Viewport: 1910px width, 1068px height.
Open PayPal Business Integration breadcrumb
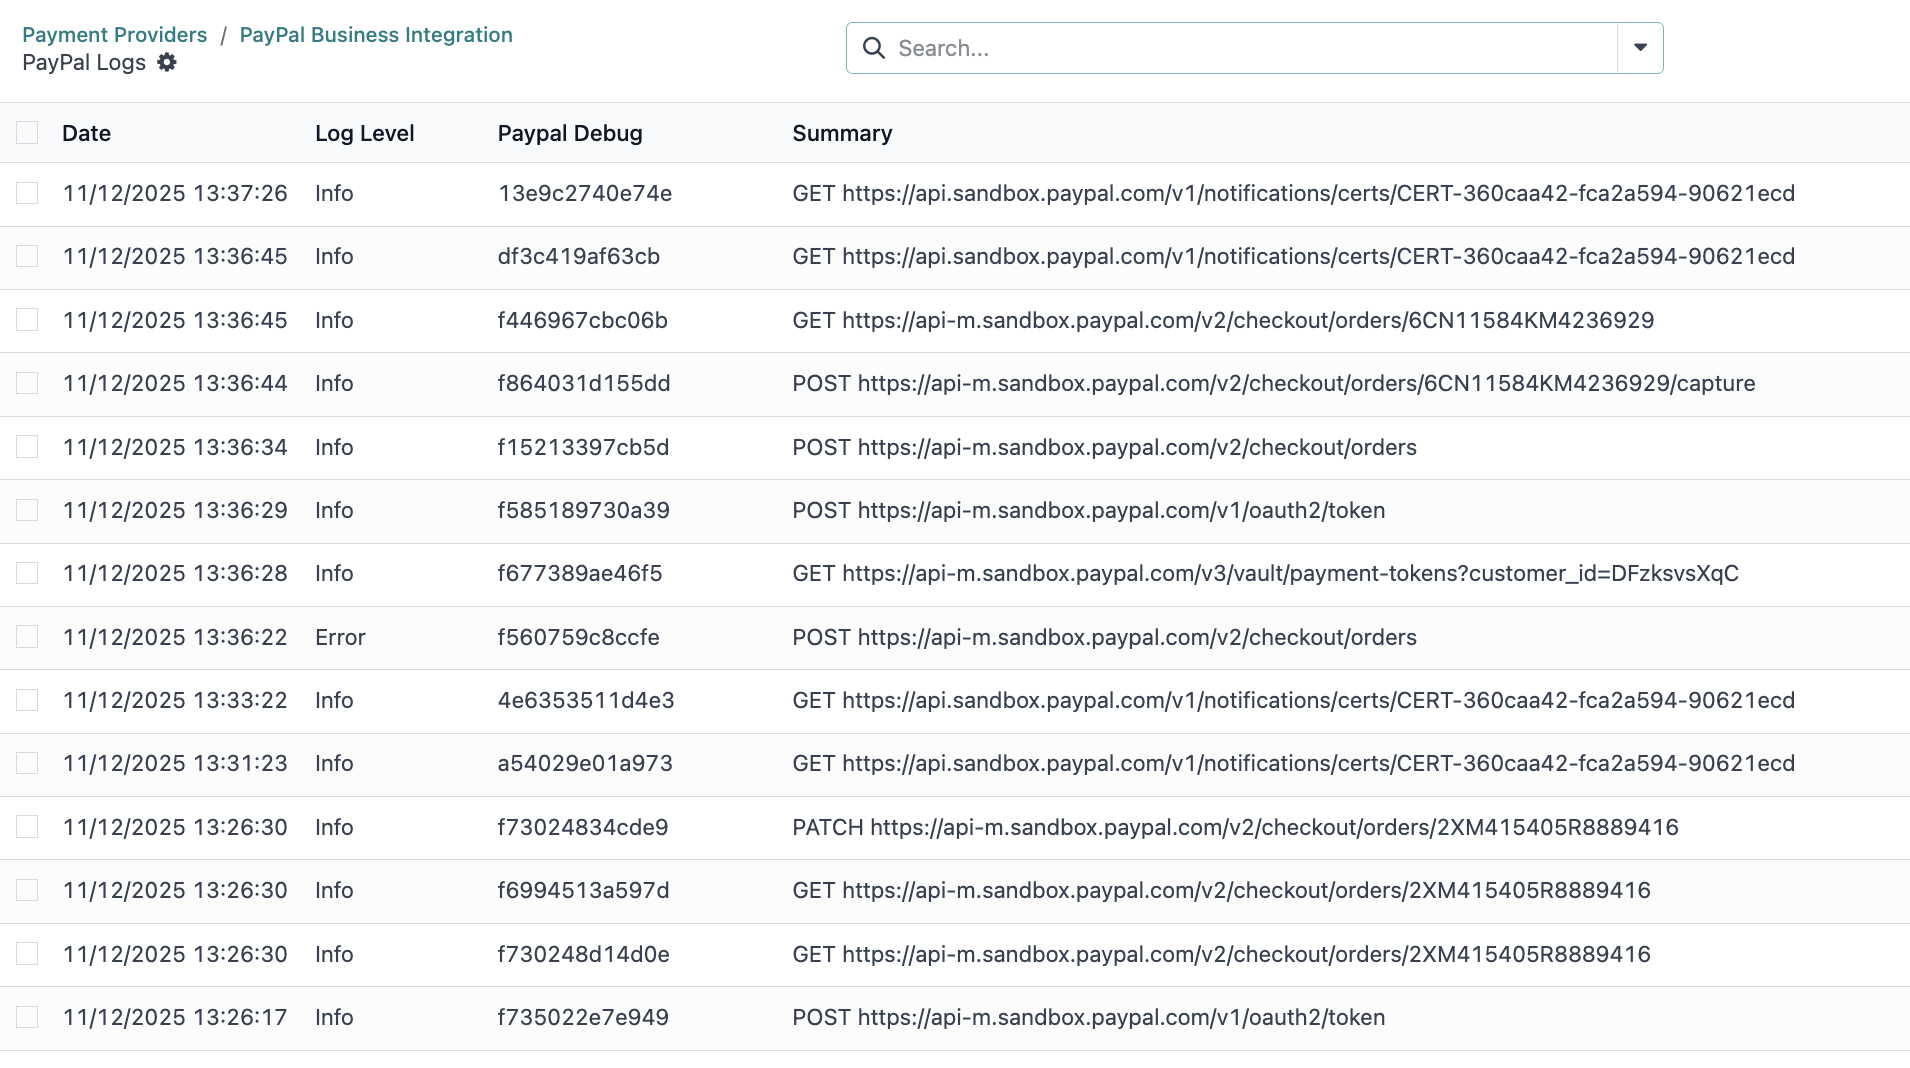(376, 35)
